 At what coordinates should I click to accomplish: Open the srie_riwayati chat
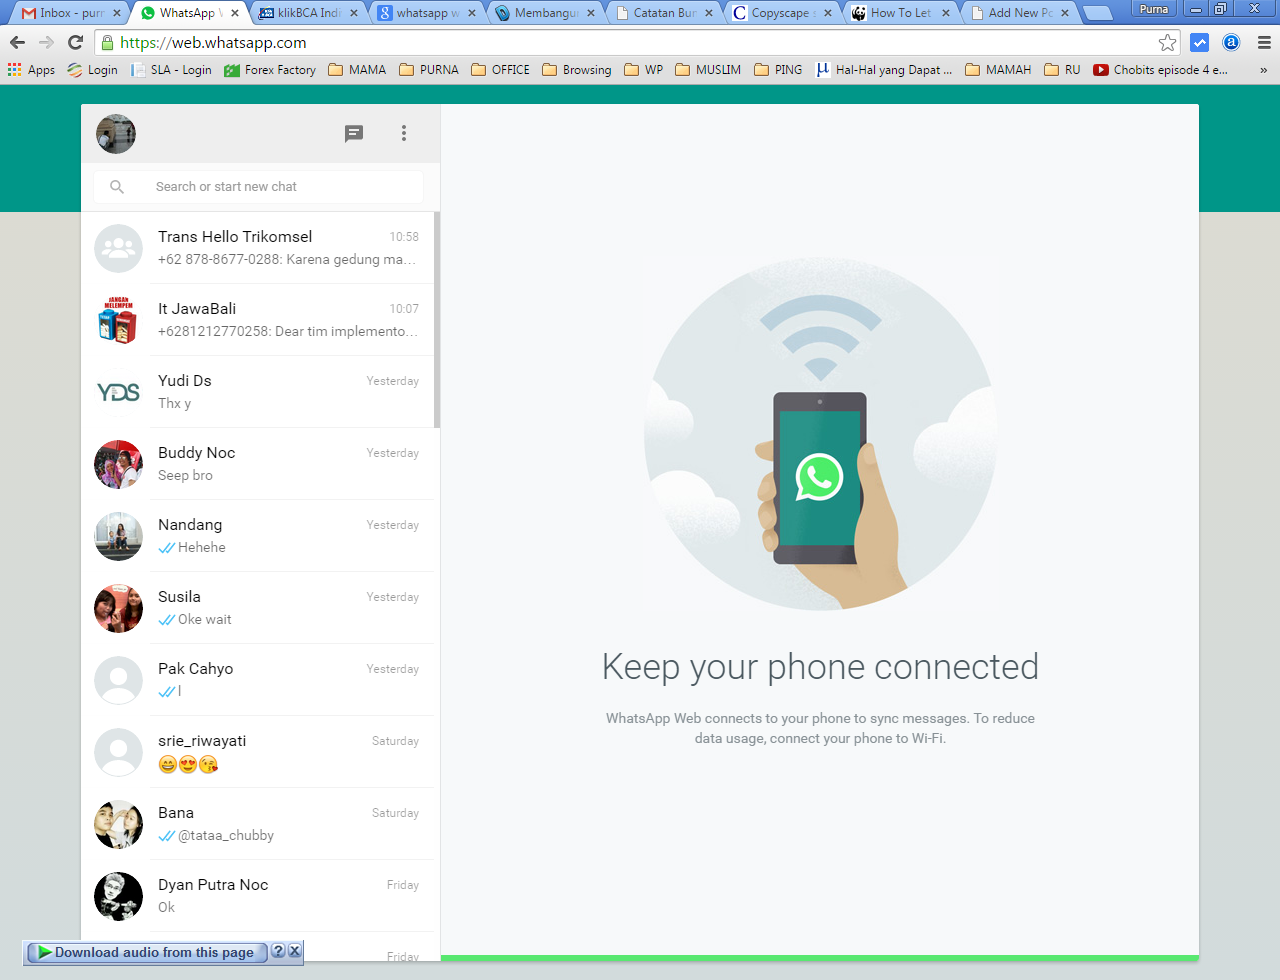(x=258, y=752)
